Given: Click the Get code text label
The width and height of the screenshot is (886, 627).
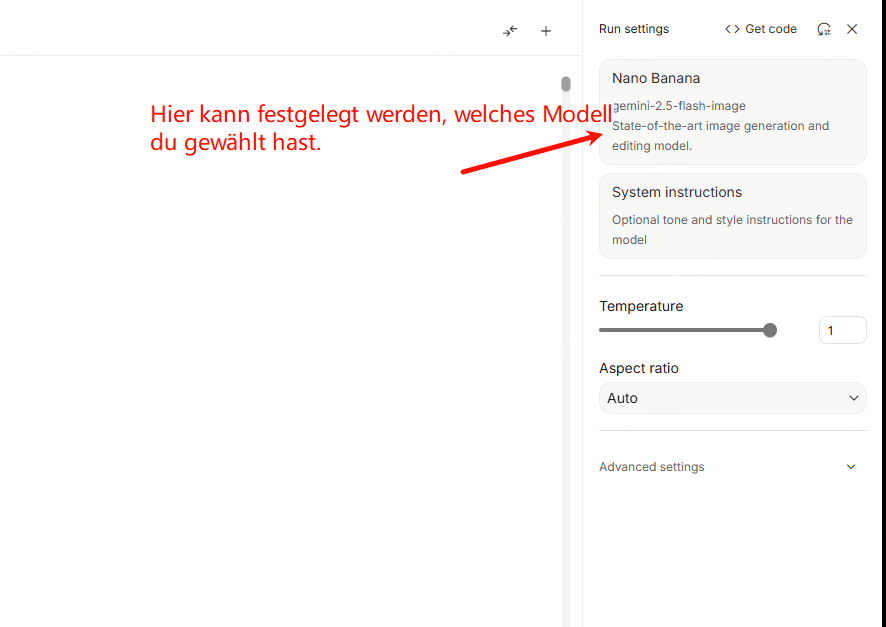Looking at the screenshot, I should tap(771, 29).
